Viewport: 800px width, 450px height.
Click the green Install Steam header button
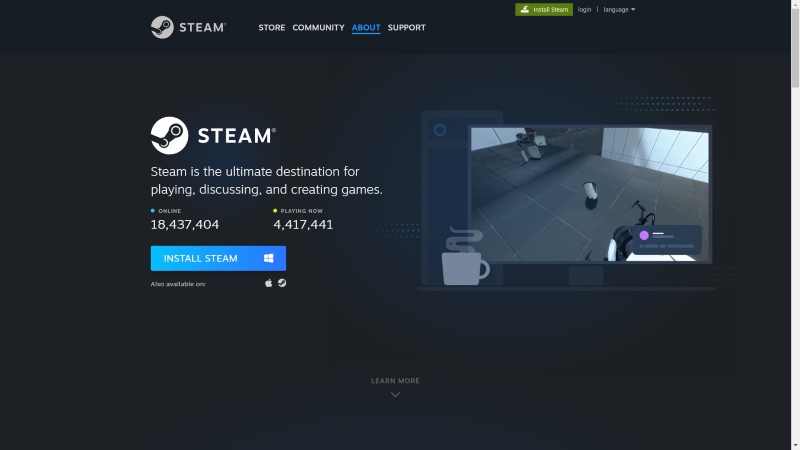(544, 9)
